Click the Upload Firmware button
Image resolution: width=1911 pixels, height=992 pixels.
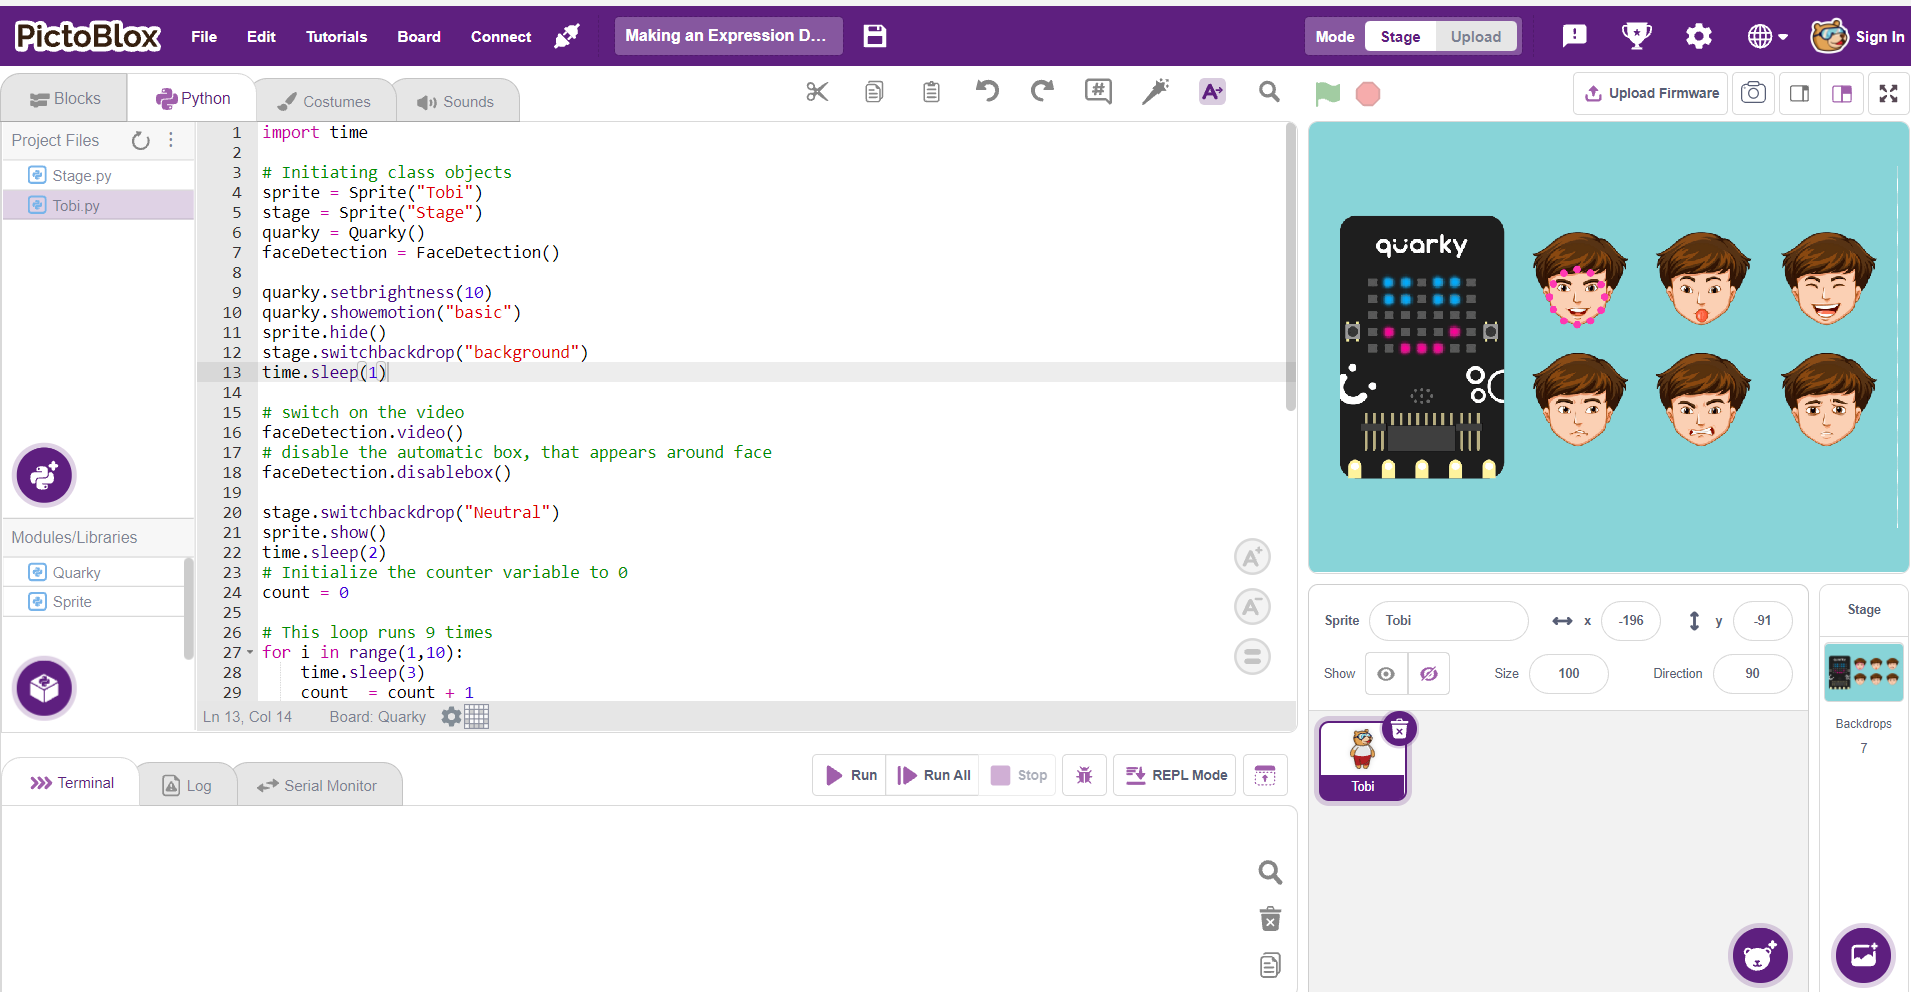coord(1651,93)
